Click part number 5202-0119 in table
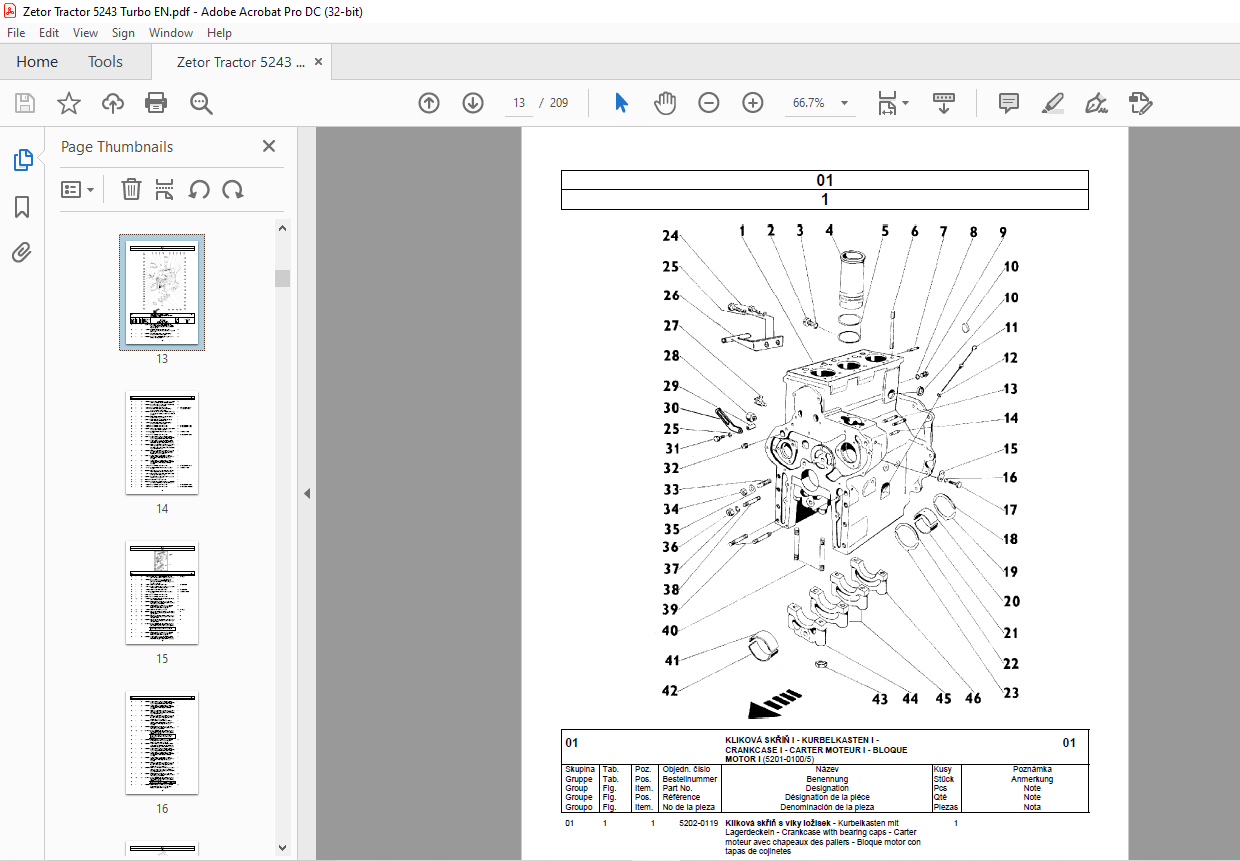1240x861 pixels. click(x=698, y=823)
